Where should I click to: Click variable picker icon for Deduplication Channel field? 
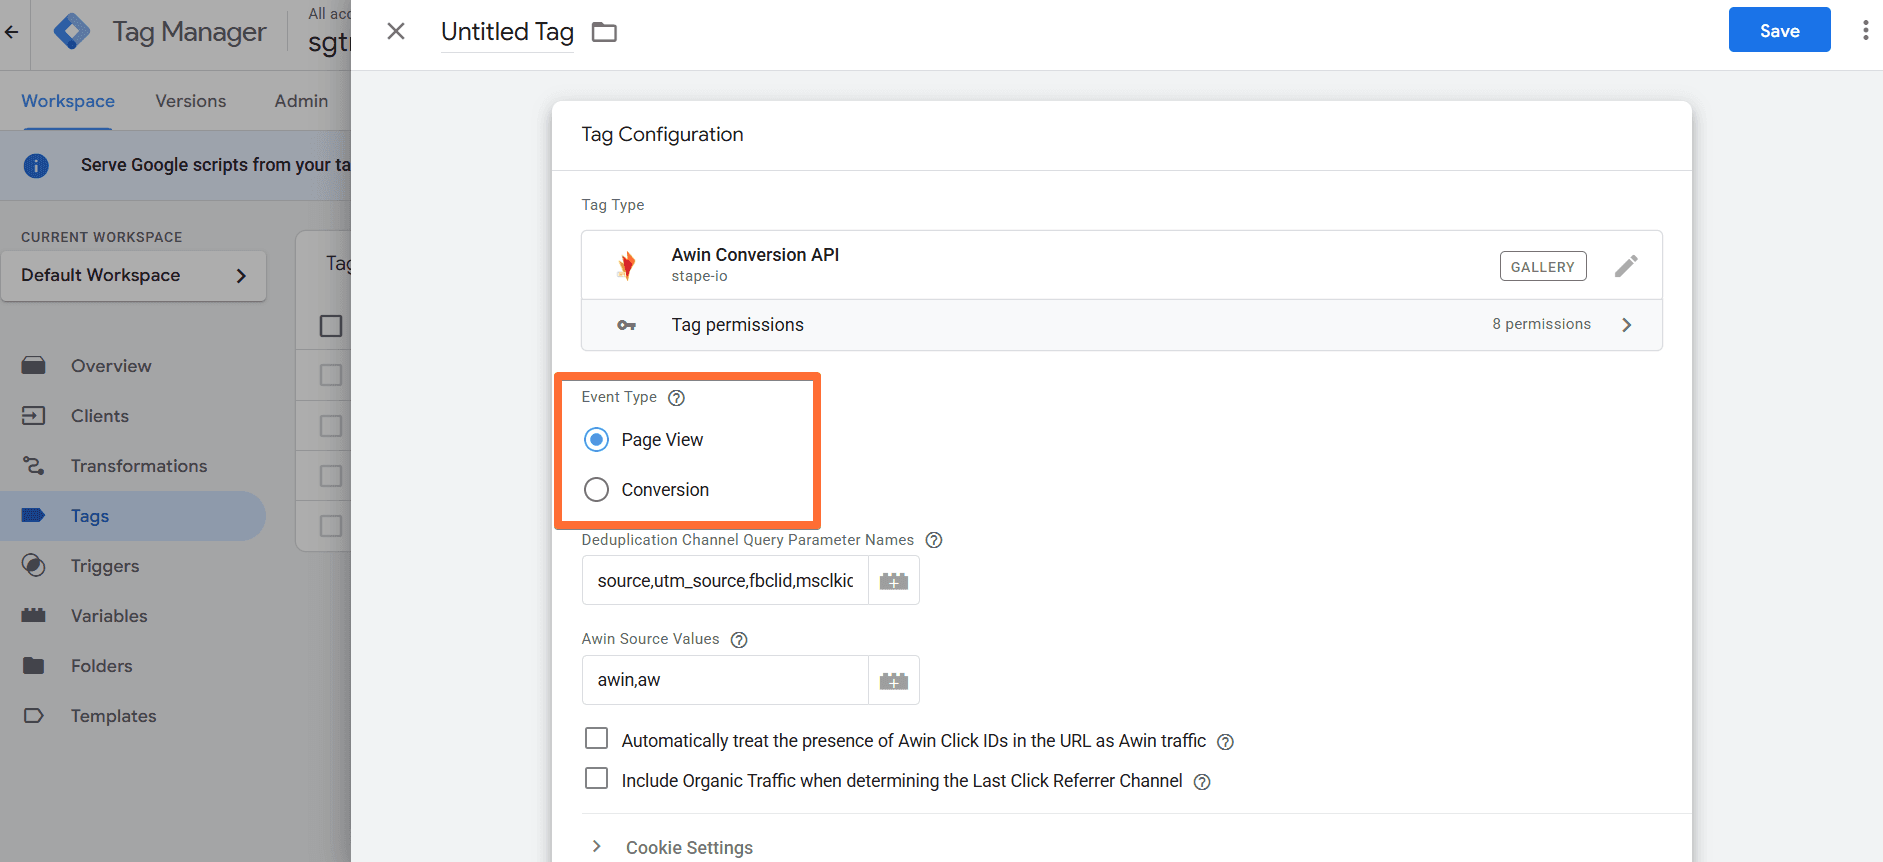(893, 581)
